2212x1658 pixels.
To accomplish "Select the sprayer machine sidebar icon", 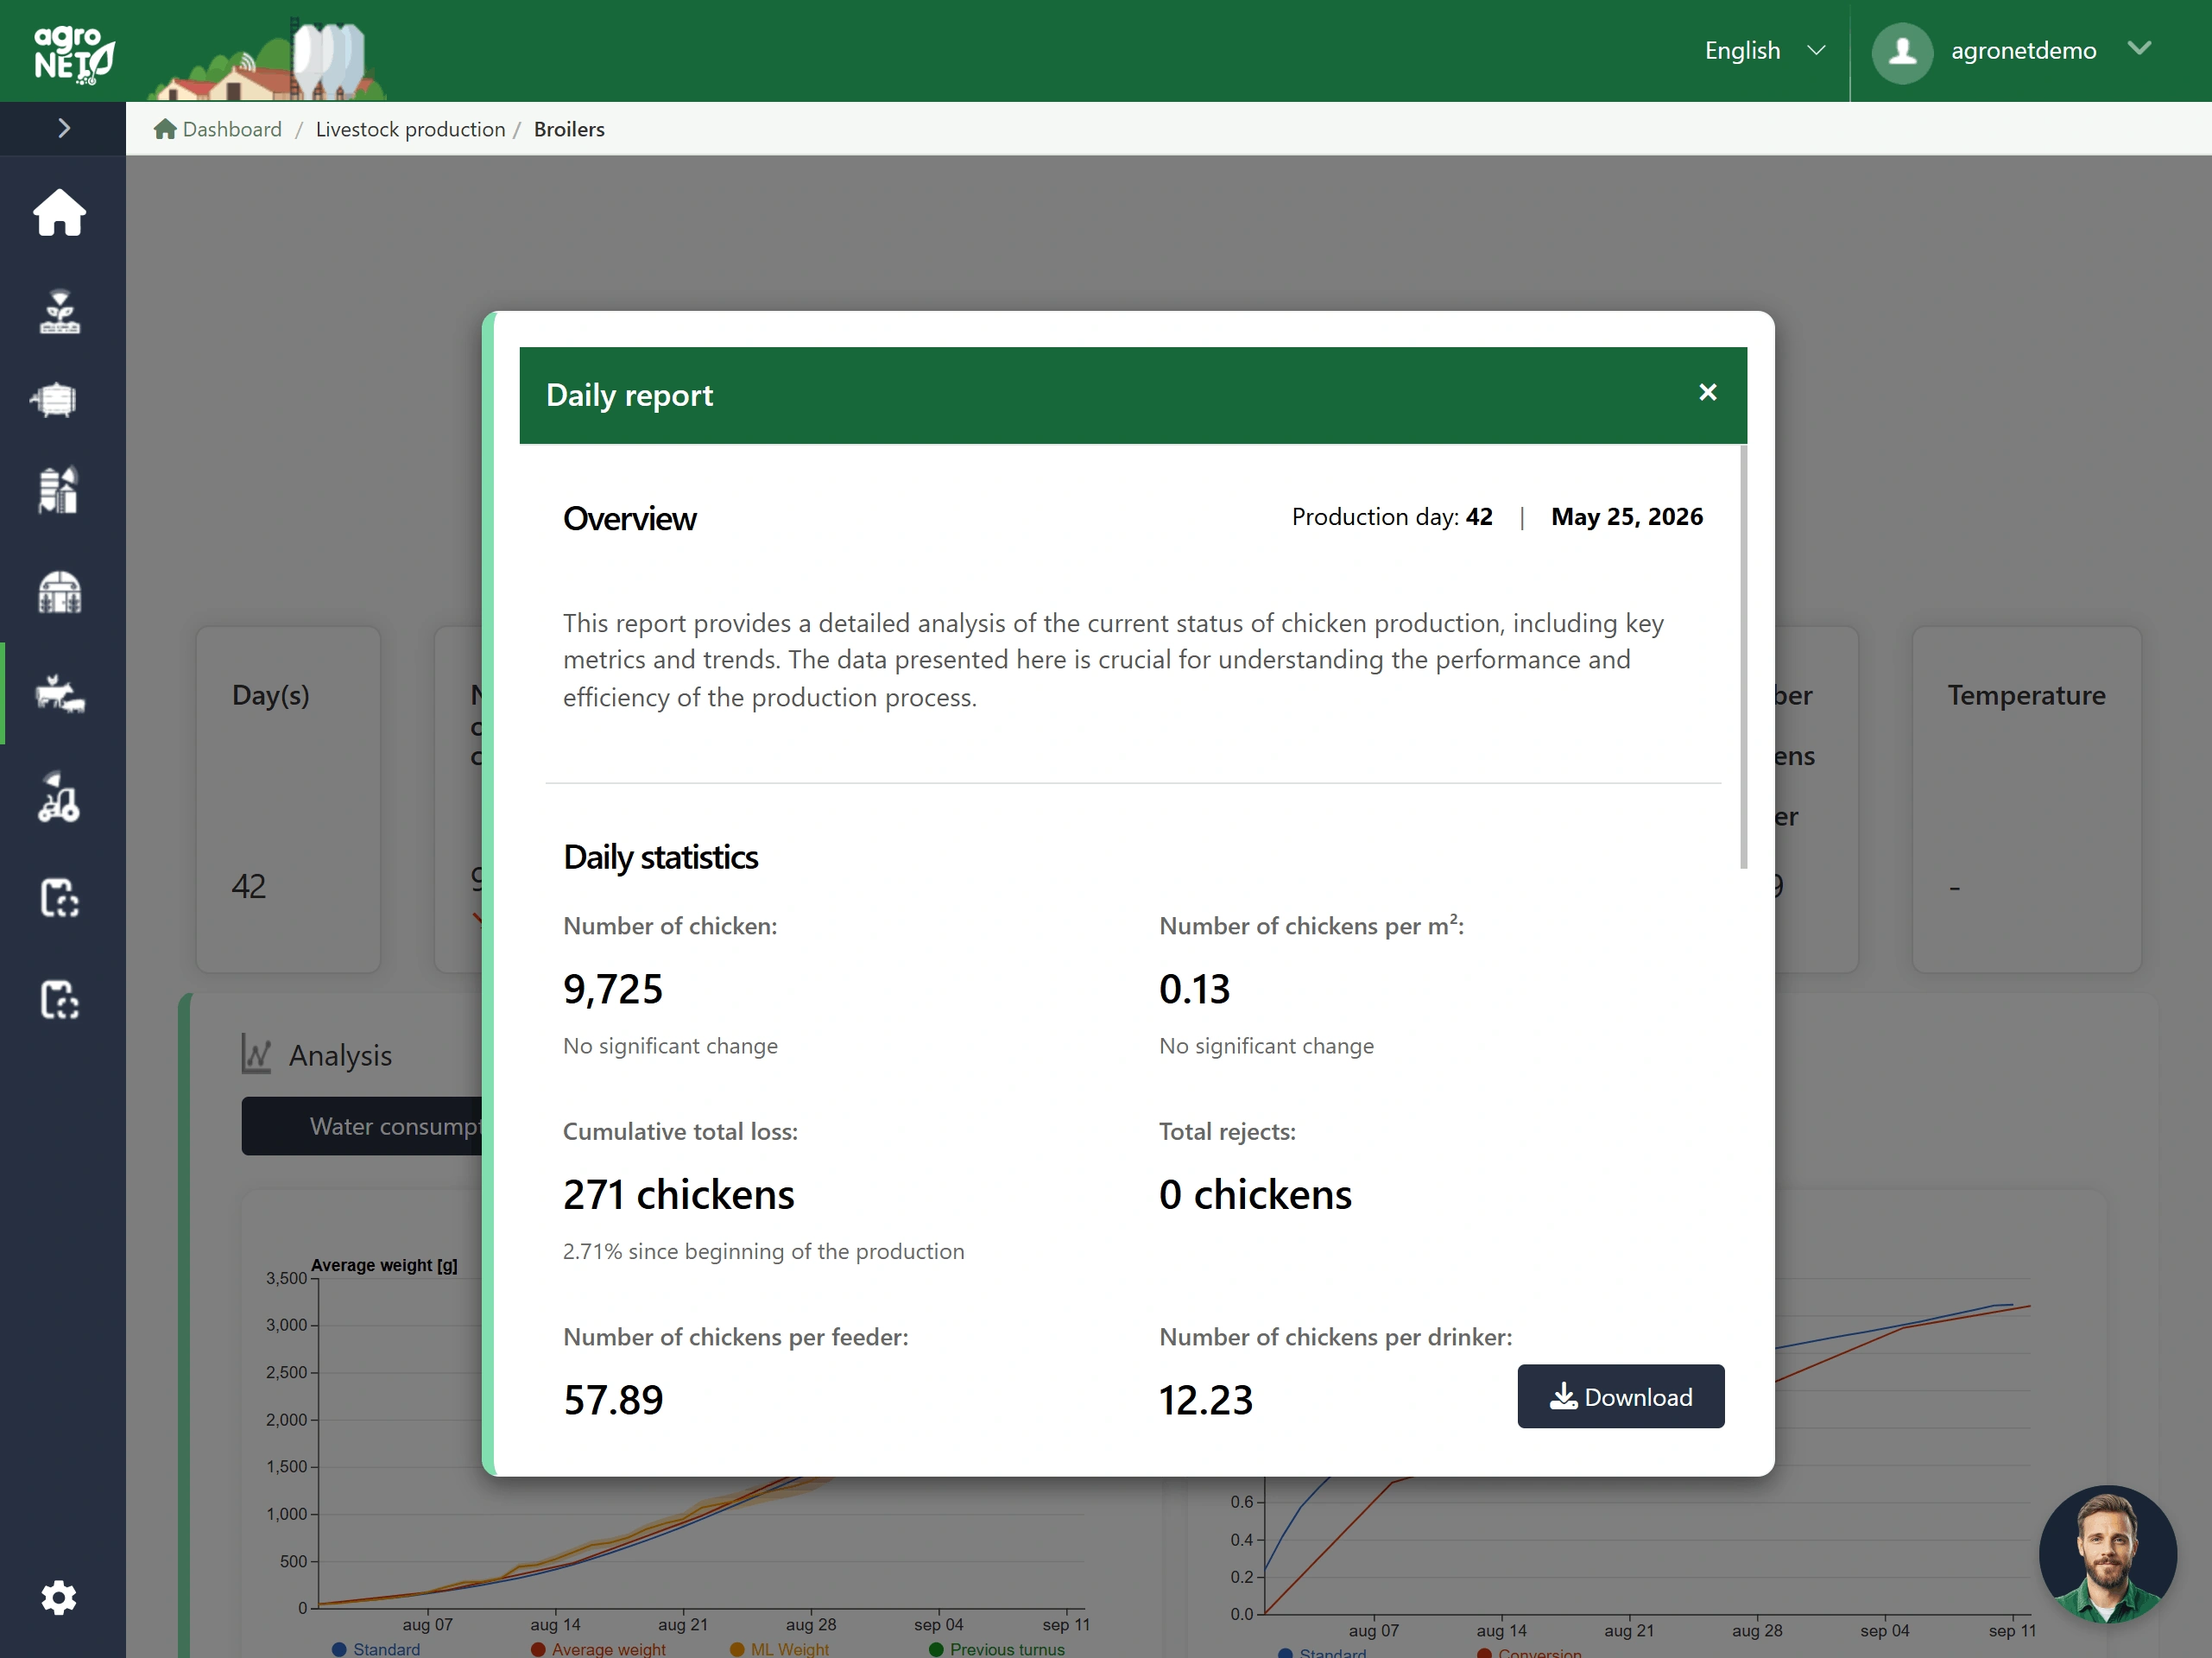I will tap(55, 399).
